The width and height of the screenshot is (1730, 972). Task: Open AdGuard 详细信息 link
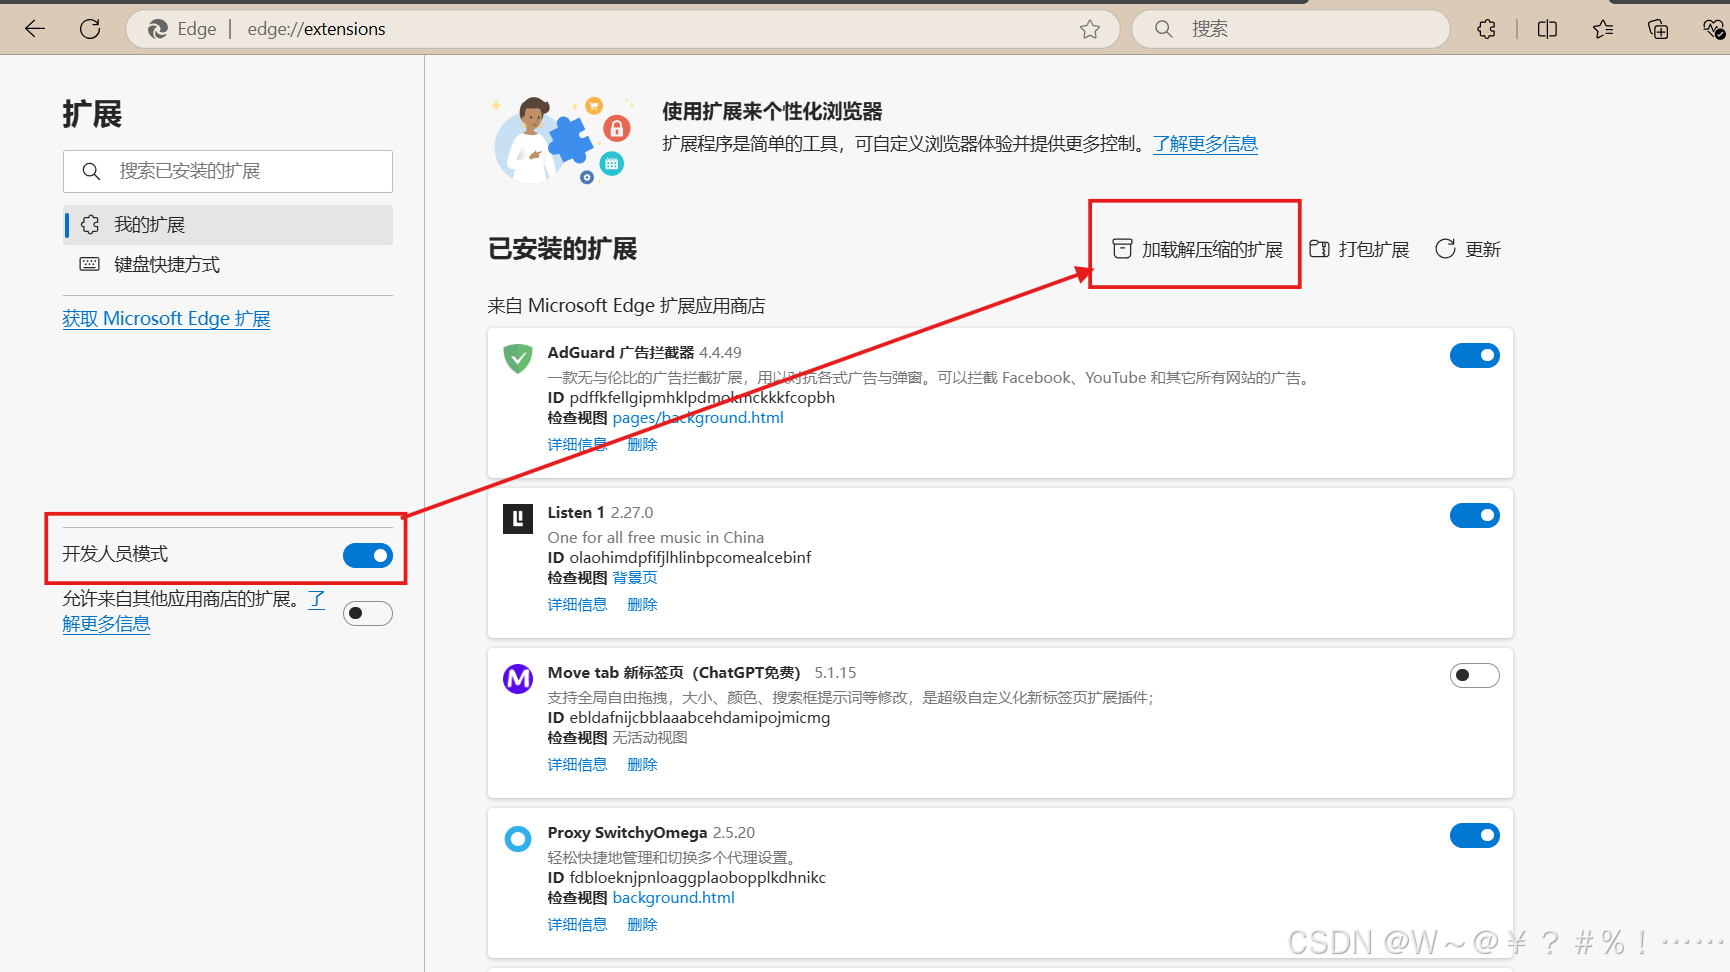577,445
